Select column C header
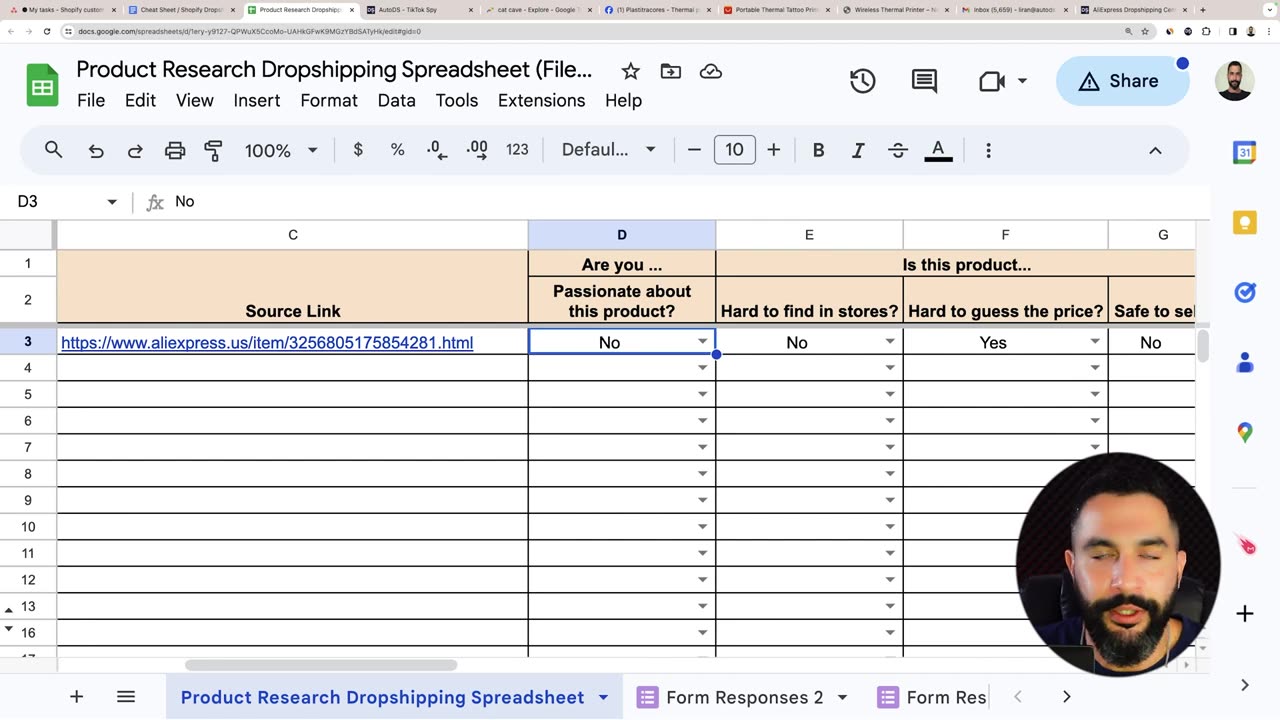This screenshot has height=720, width=1280. click(293, 235)
